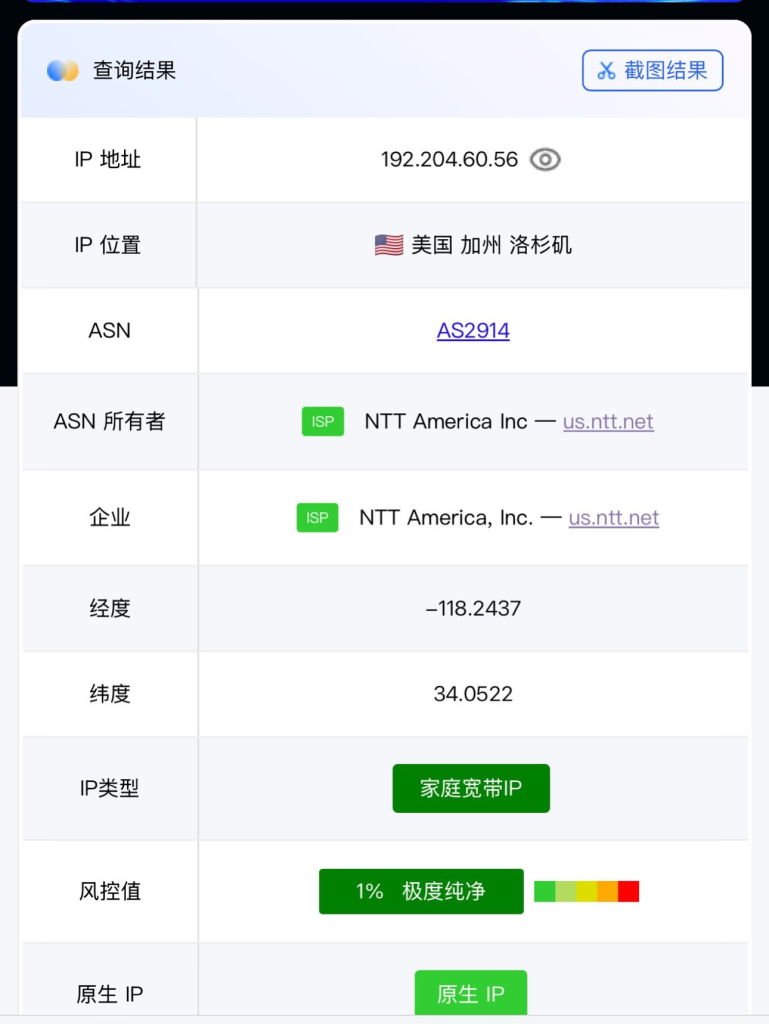Screen dimensions: 769x1024
Task: Click ISP badge in ASN 所有者 row
Action: (x=323, y=422)
